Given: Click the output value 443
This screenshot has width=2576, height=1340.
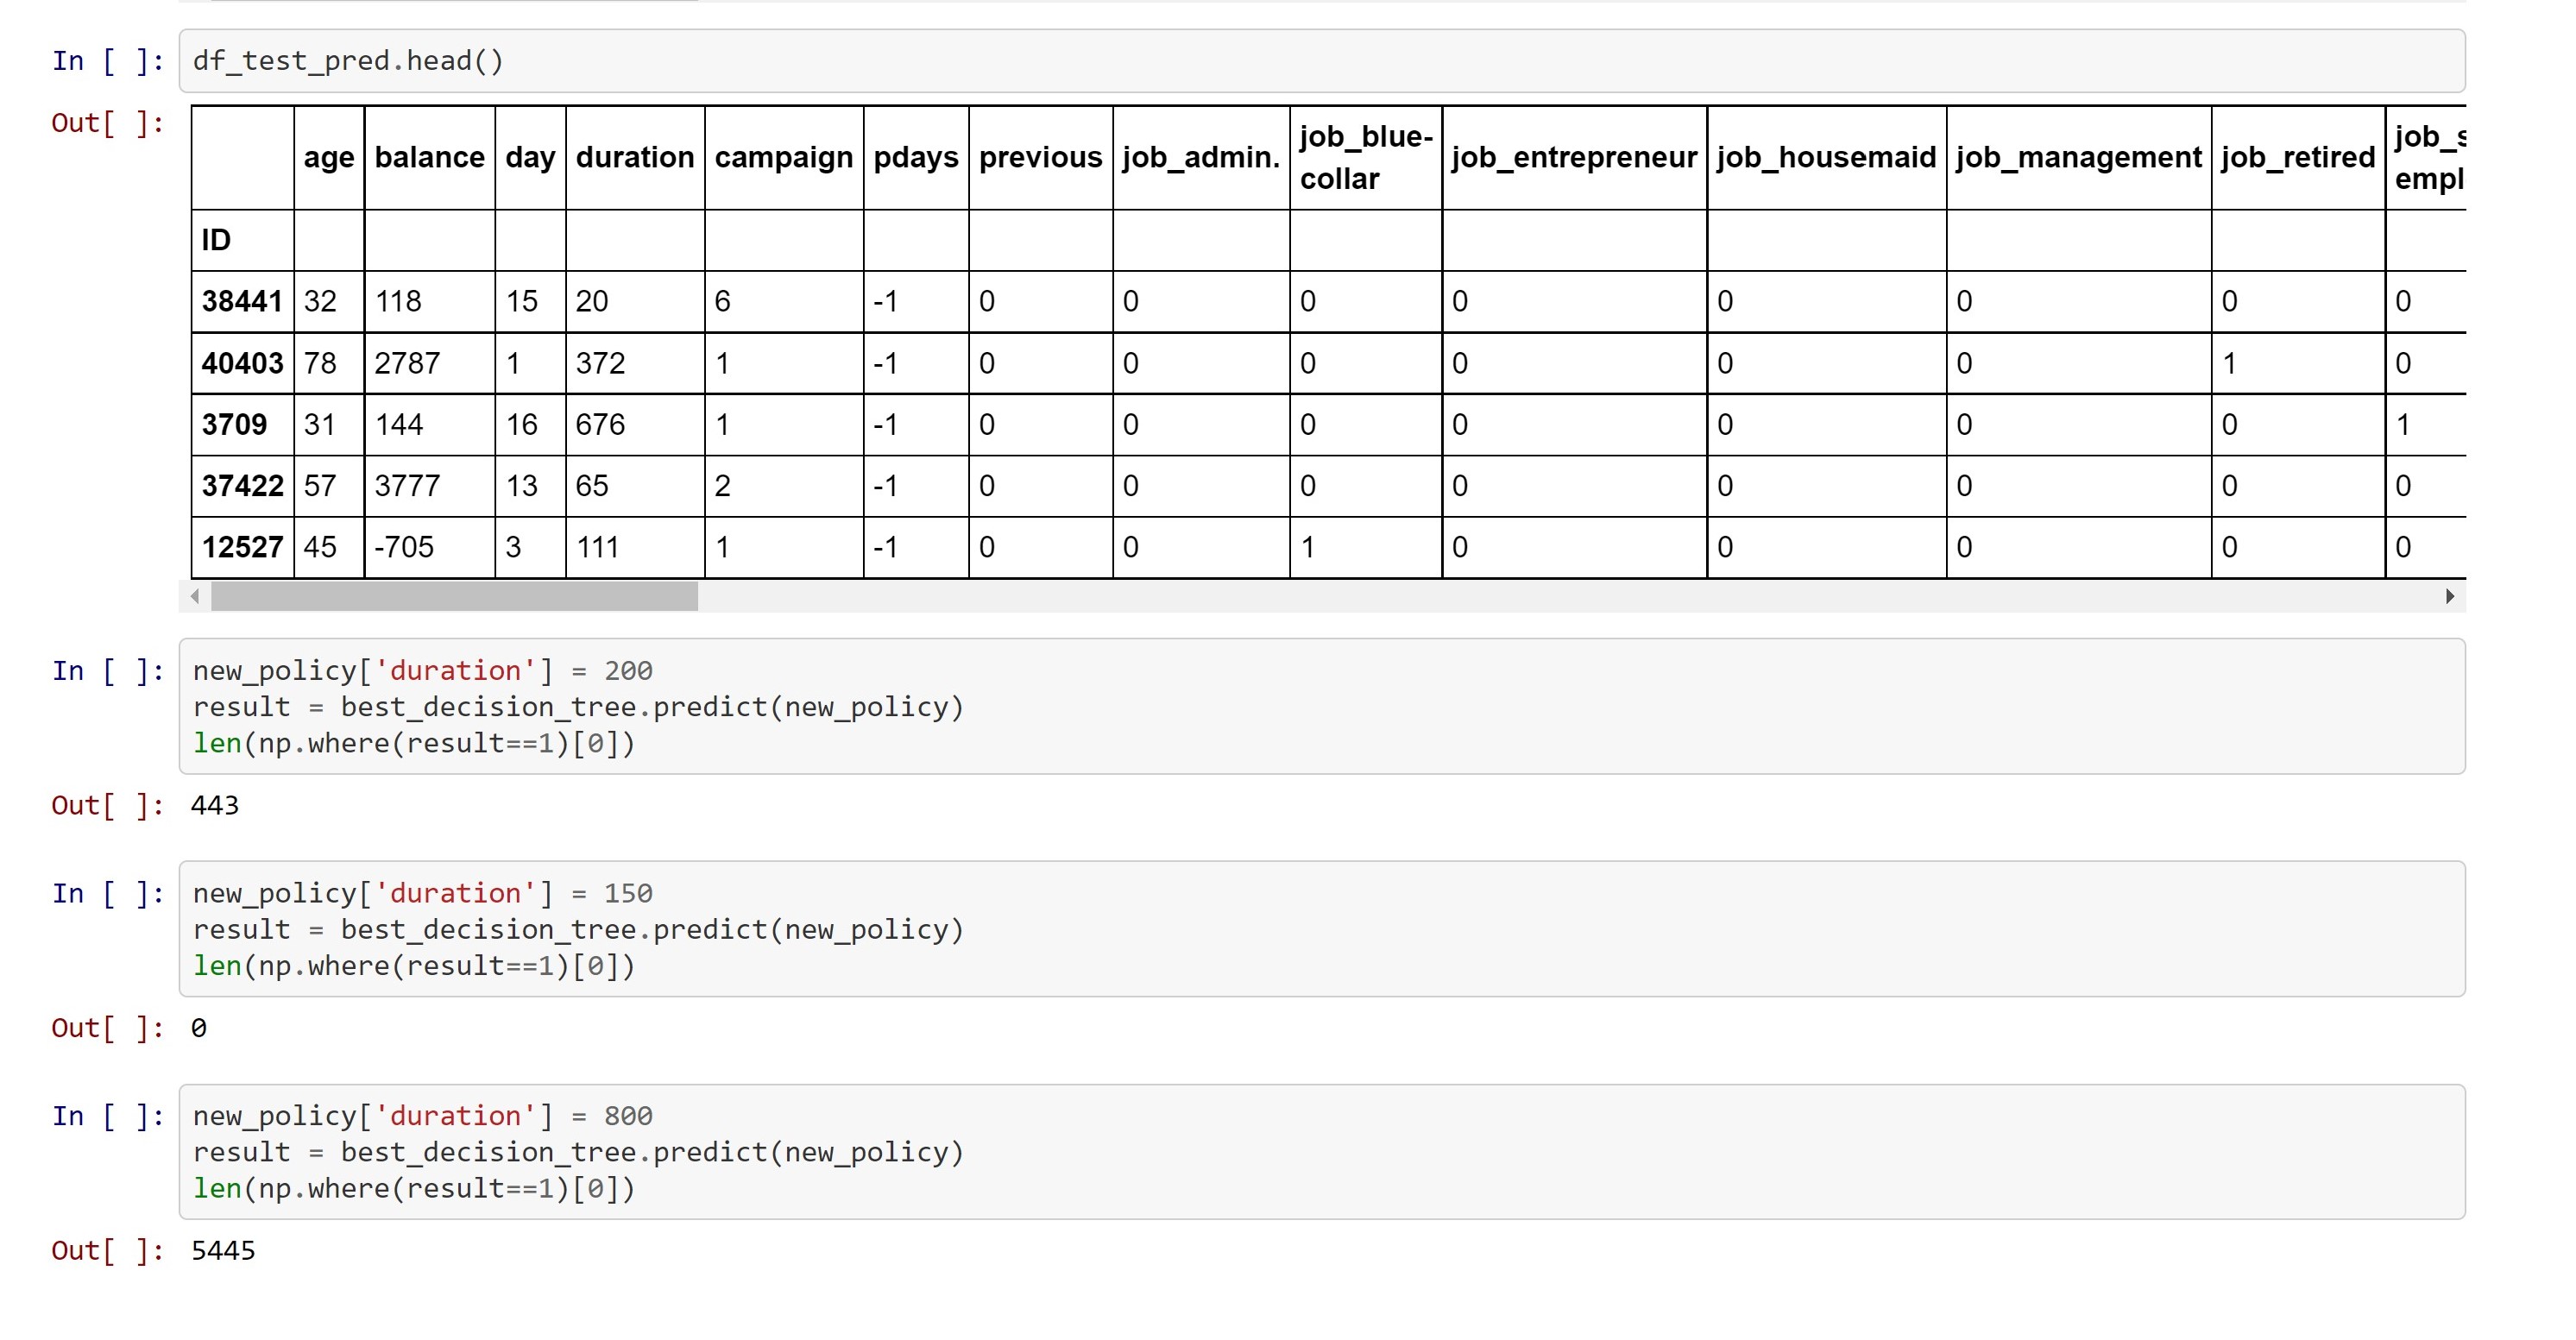Looking at the screenshot, I should tap(215, 806).
